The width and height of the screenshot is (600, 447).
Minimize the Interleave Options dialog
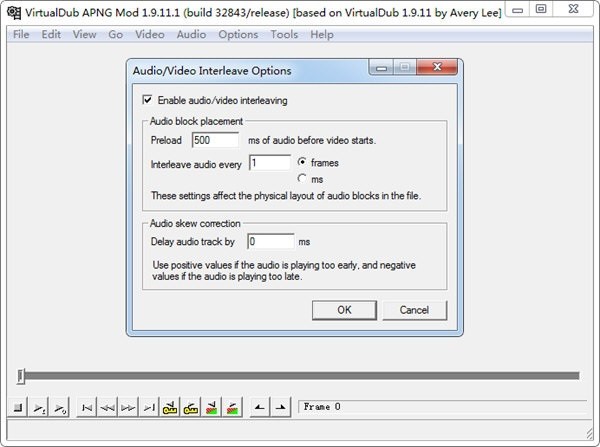point(381,67)
